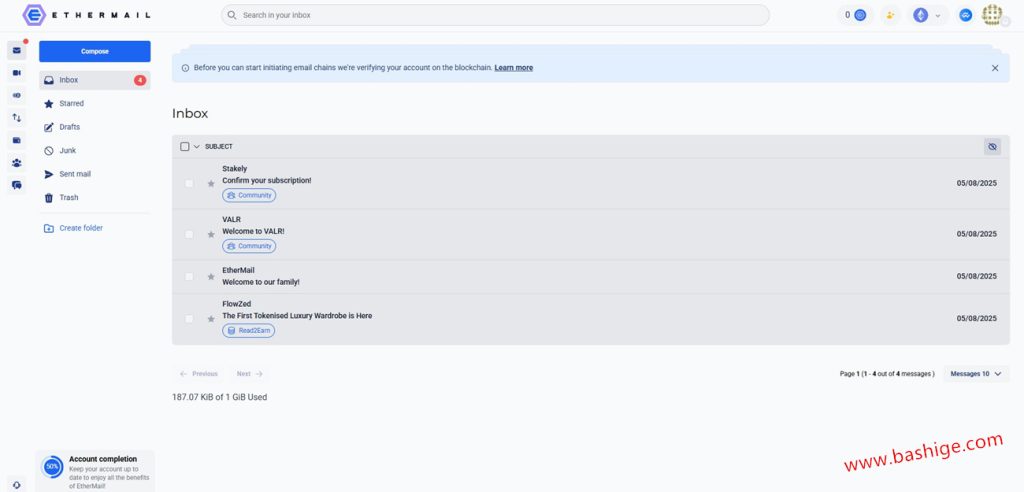Open the wallet icon in the left rail
The image size is (1024, 492).
pyautogui.click(x=16, y=140)
